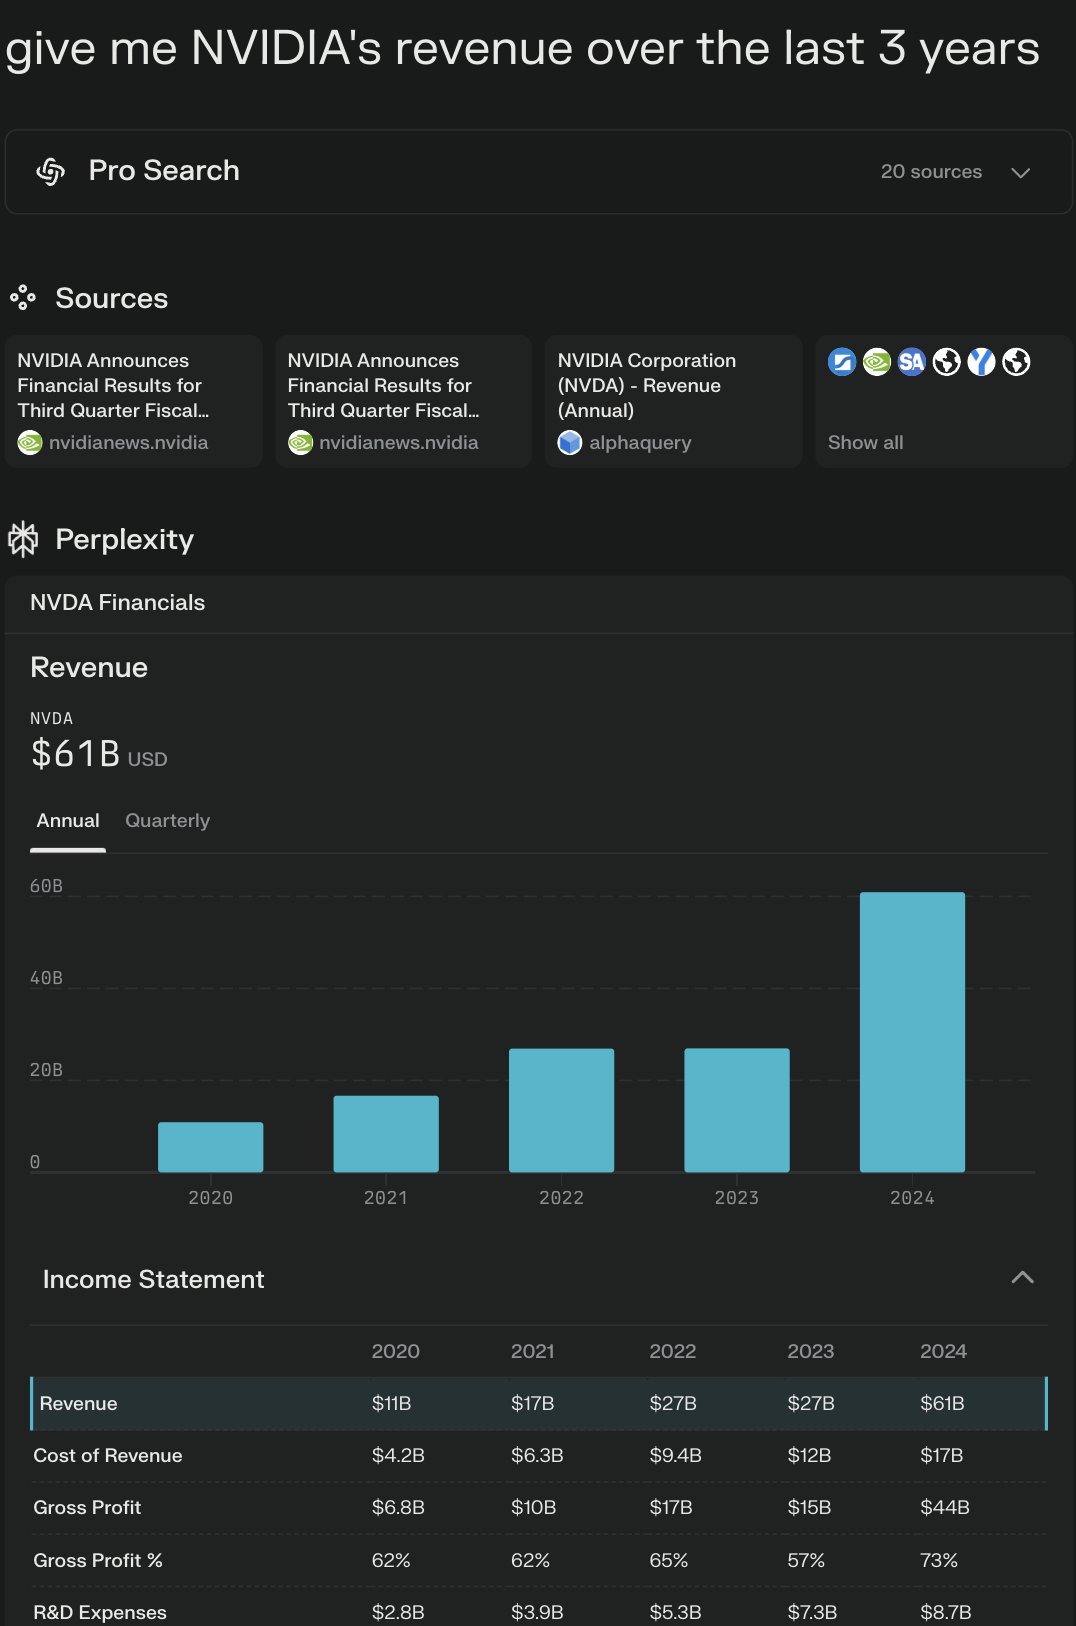Click the 2021 revenue bar
The width and height of the screenshot is (1076, 1626).
(x=386, y=1134)
